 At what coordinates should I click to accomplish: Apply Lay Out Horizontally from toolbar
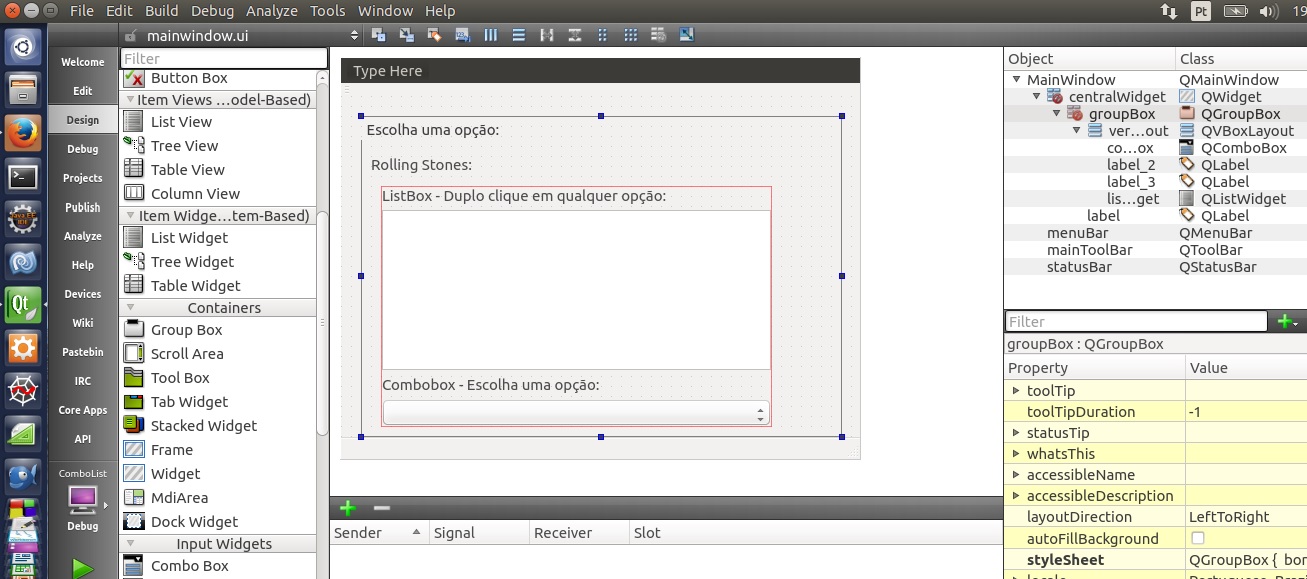490,35
